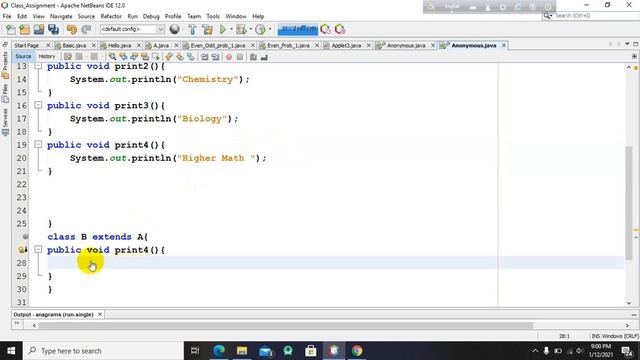The width and height of the screenshot is (640, 360).
Task: Click the Stop Macro Recording square icon
Action: point(240,57)
